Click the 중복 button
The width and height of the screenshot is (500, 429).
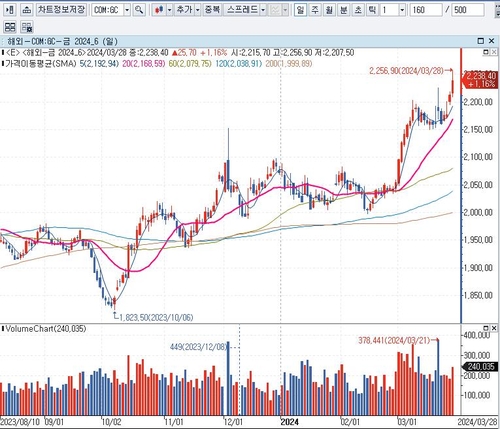pyautogui.click(x=212, y=10)
